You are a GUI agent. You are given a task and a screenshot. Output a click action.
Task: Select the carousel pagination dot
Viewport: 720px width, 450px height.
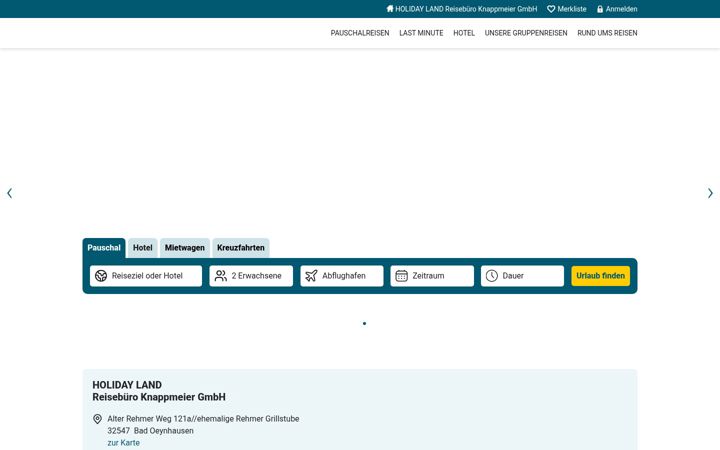(365, 323)
